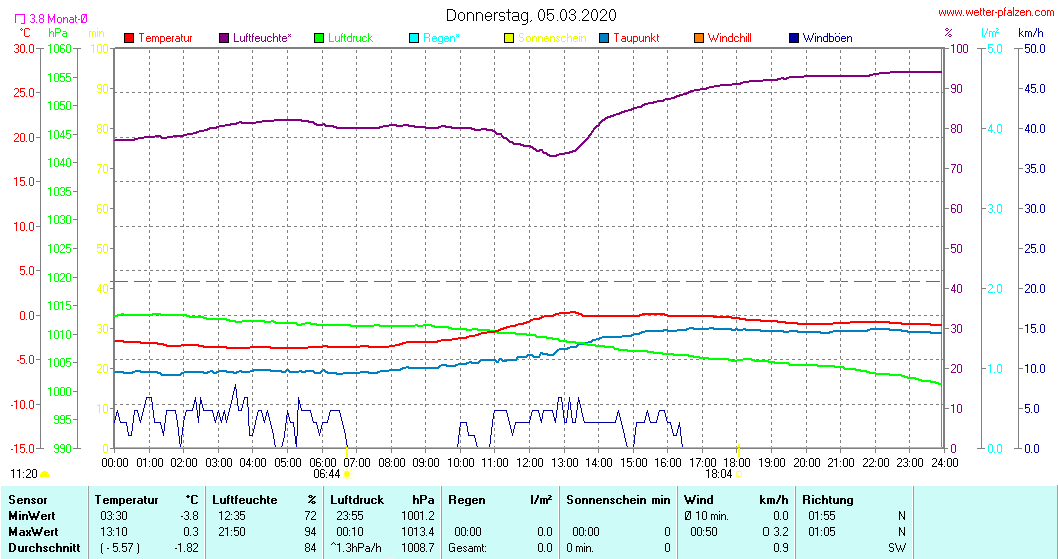The image size is (1058, 559).
Task: Click the Temperatur legend label
Action: 165,38
